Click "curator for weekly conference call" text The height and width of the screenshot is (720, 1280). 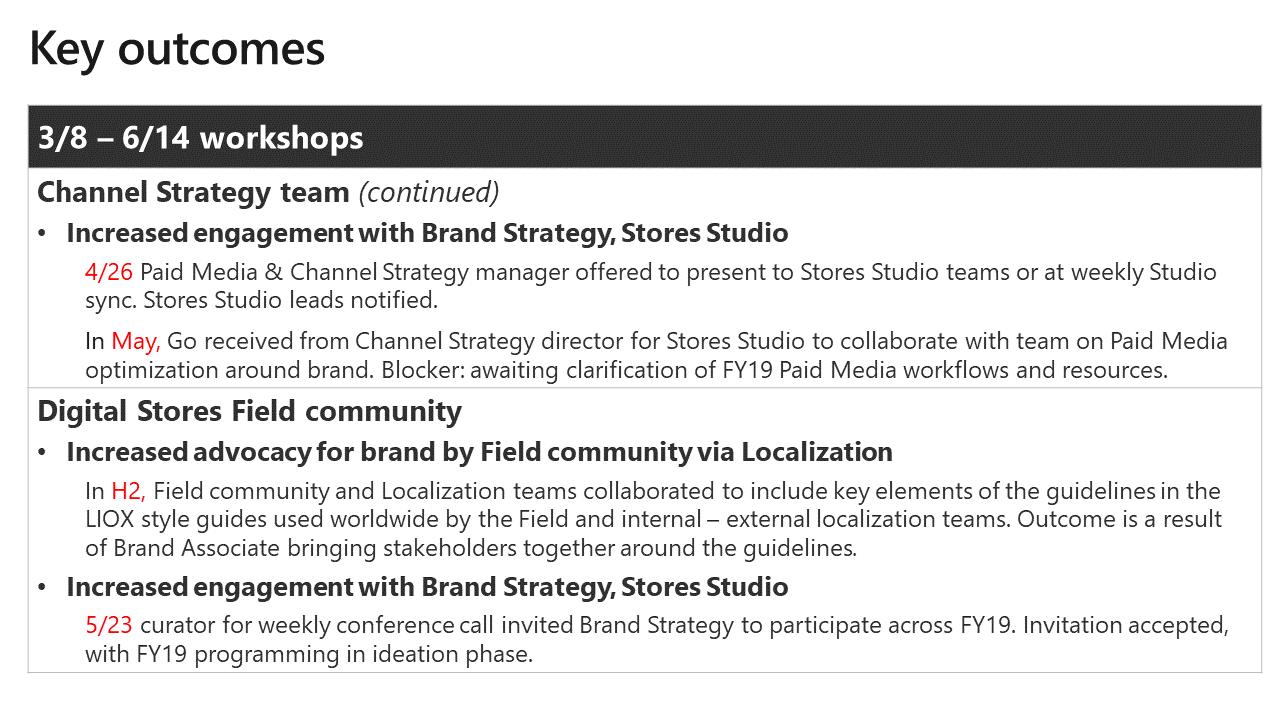coord(298,626)
